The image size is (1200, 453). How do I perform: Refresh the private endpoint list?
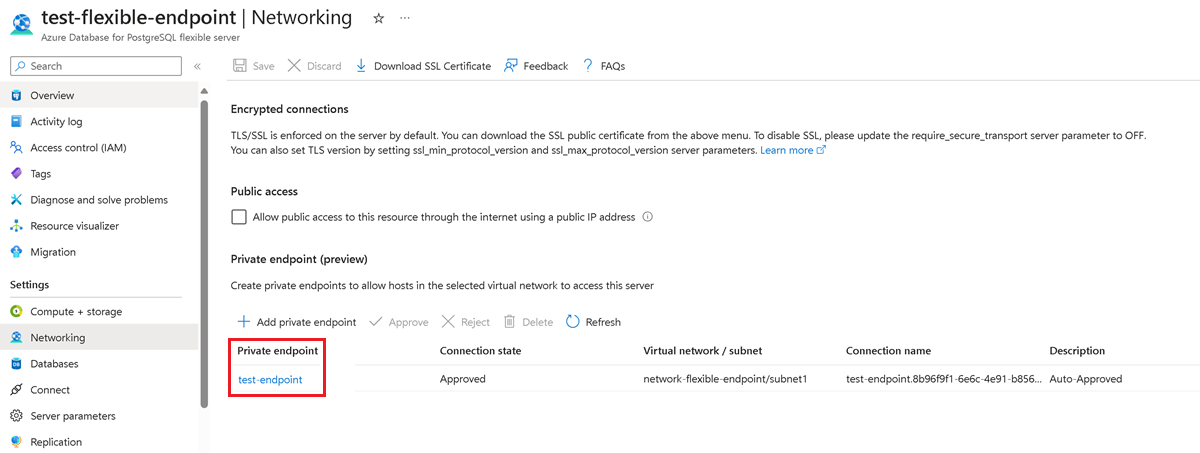tap(593, 322)
